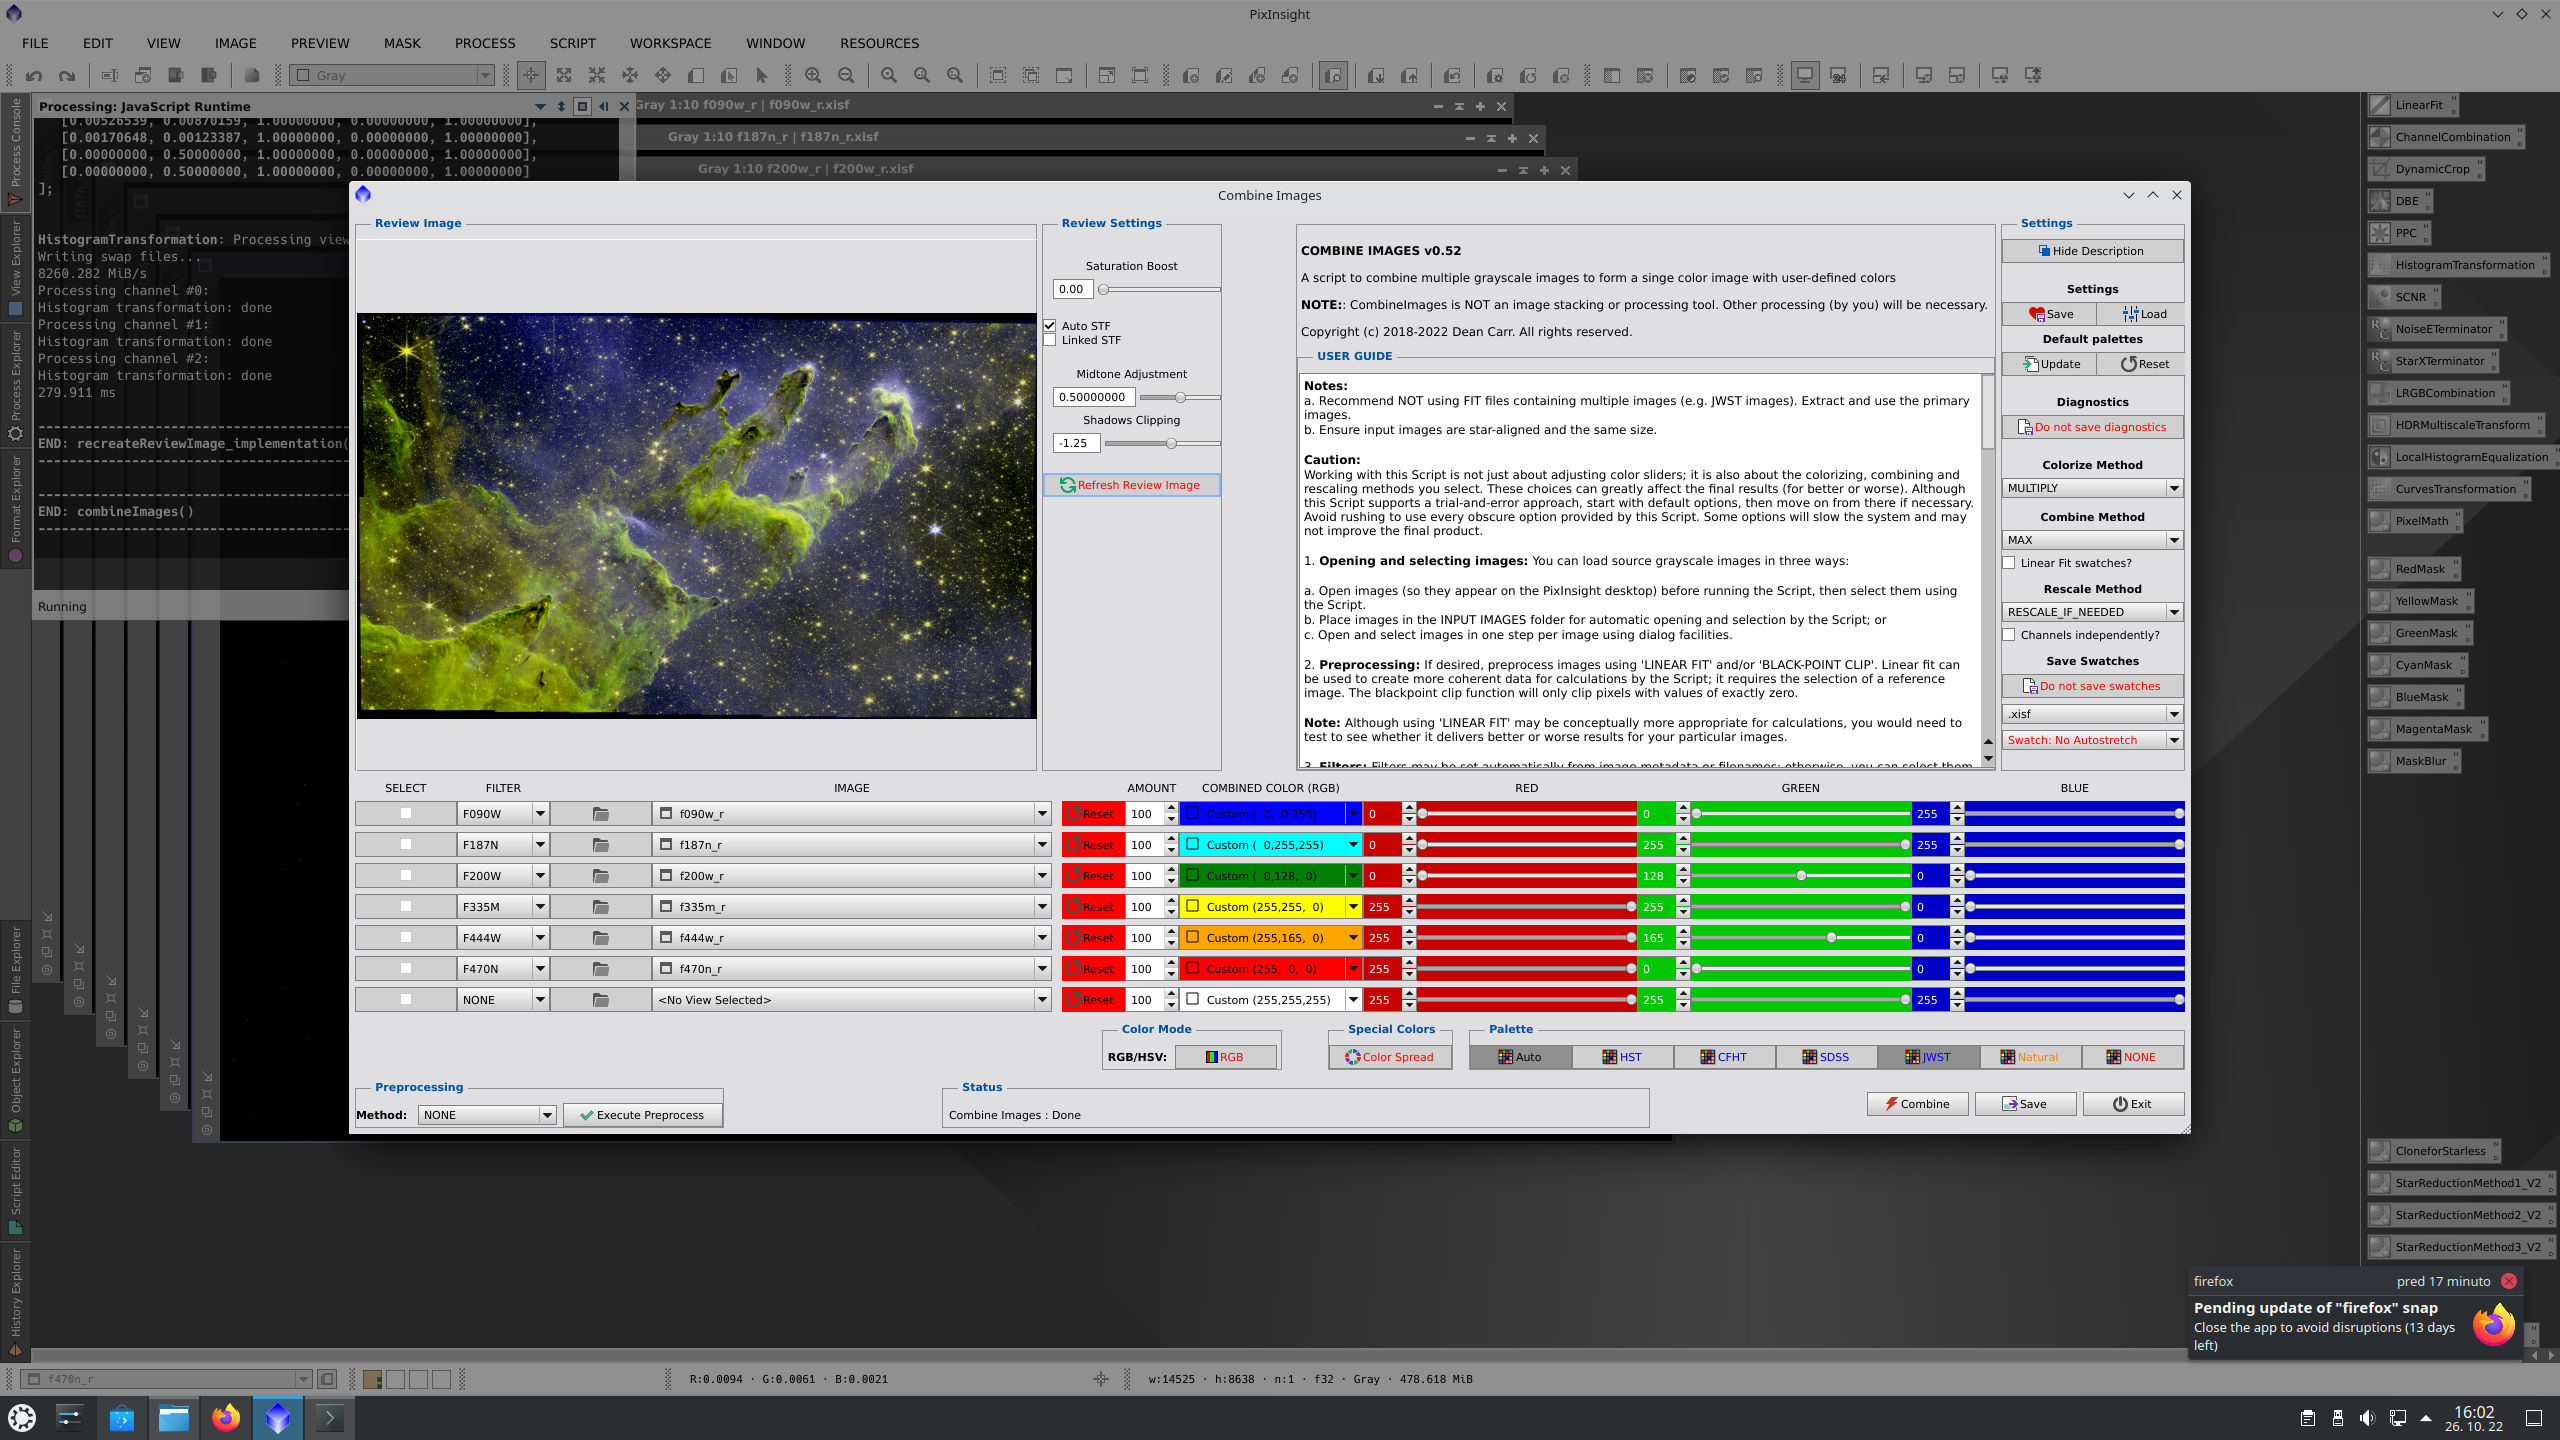Tick the SELECT checkbox for F187N row

406,845
